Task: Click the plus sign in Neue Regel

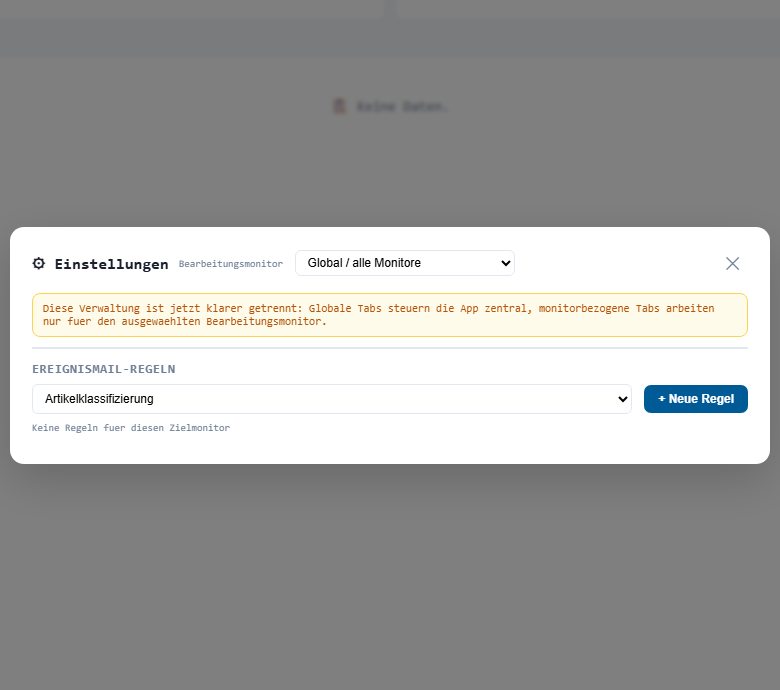Action: (662, 399)
